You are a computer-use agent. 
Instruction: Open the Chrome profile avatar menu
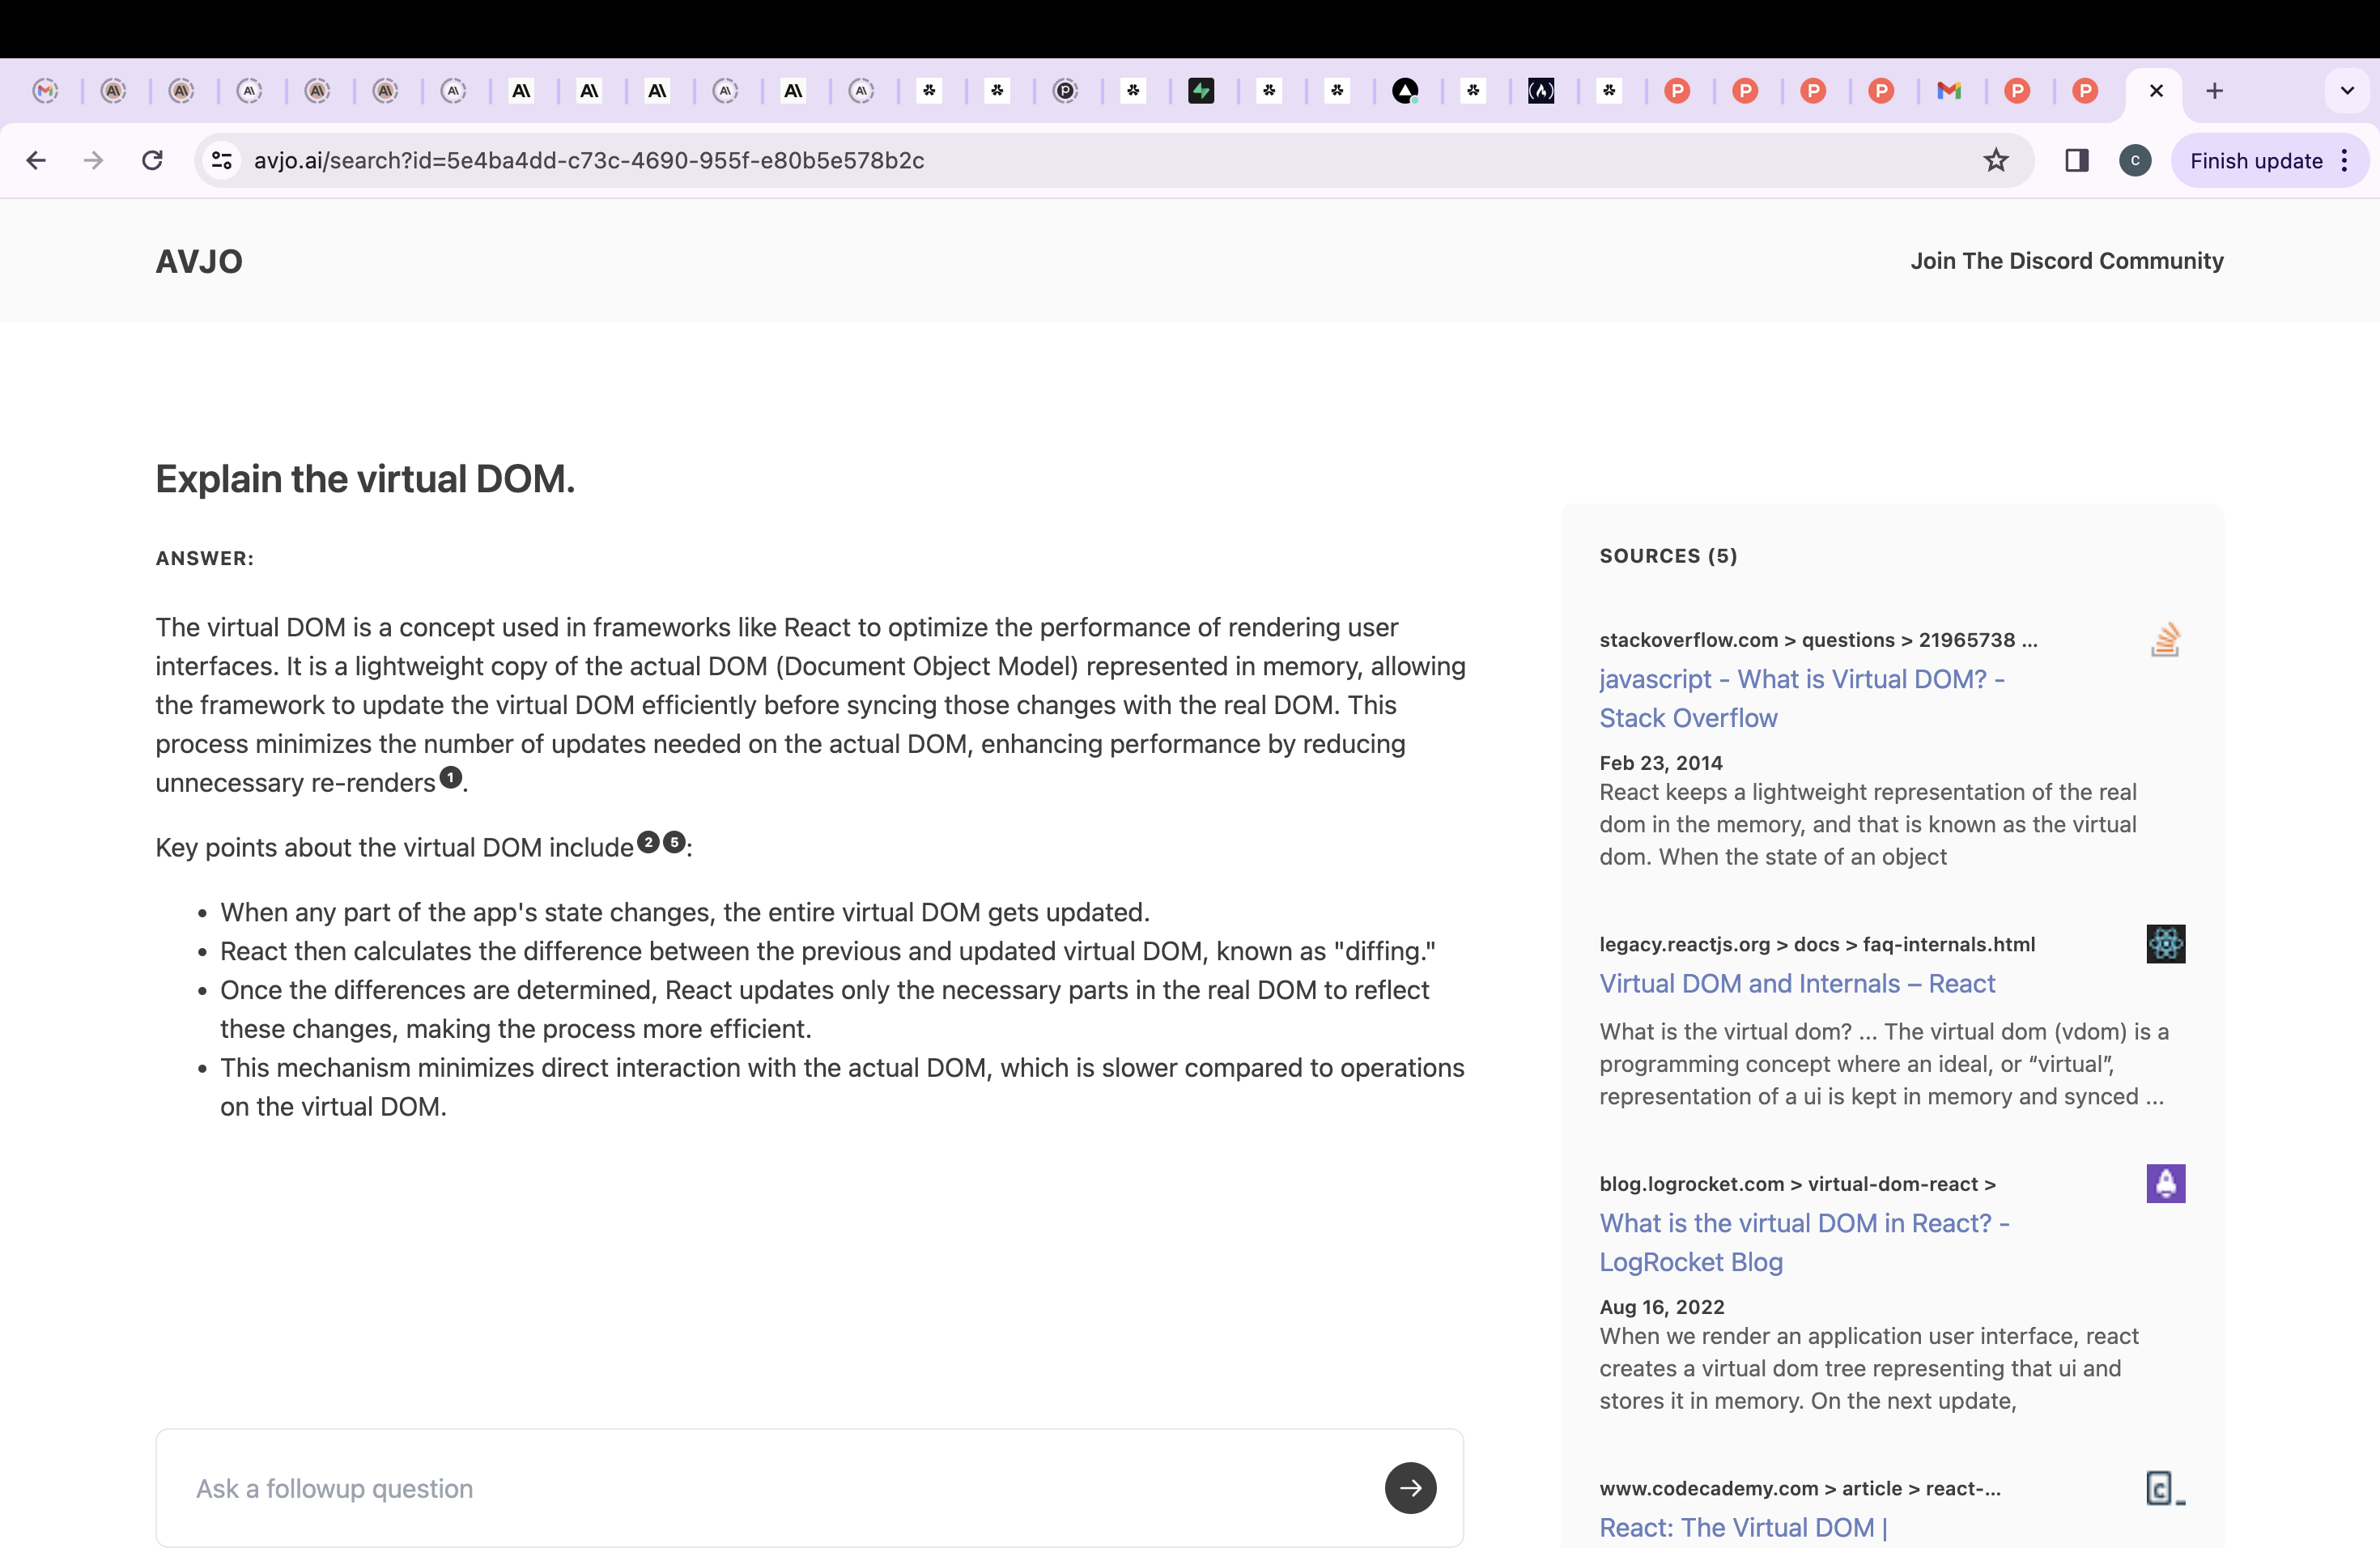[2135, 161]
